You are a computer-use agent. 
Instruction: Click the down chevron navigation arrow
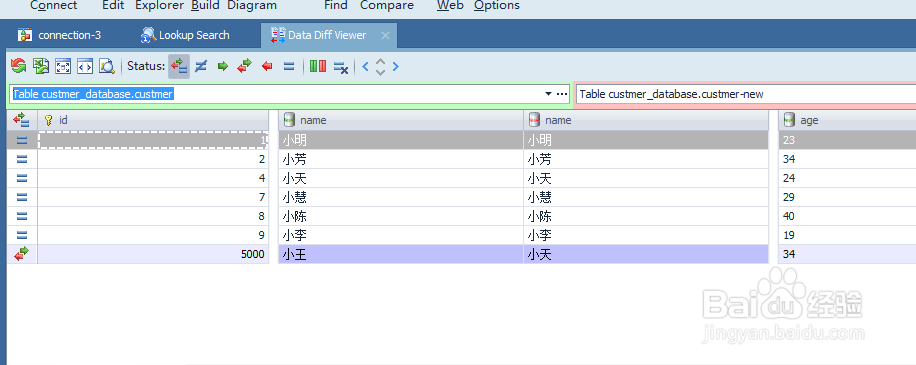point(380,72)
